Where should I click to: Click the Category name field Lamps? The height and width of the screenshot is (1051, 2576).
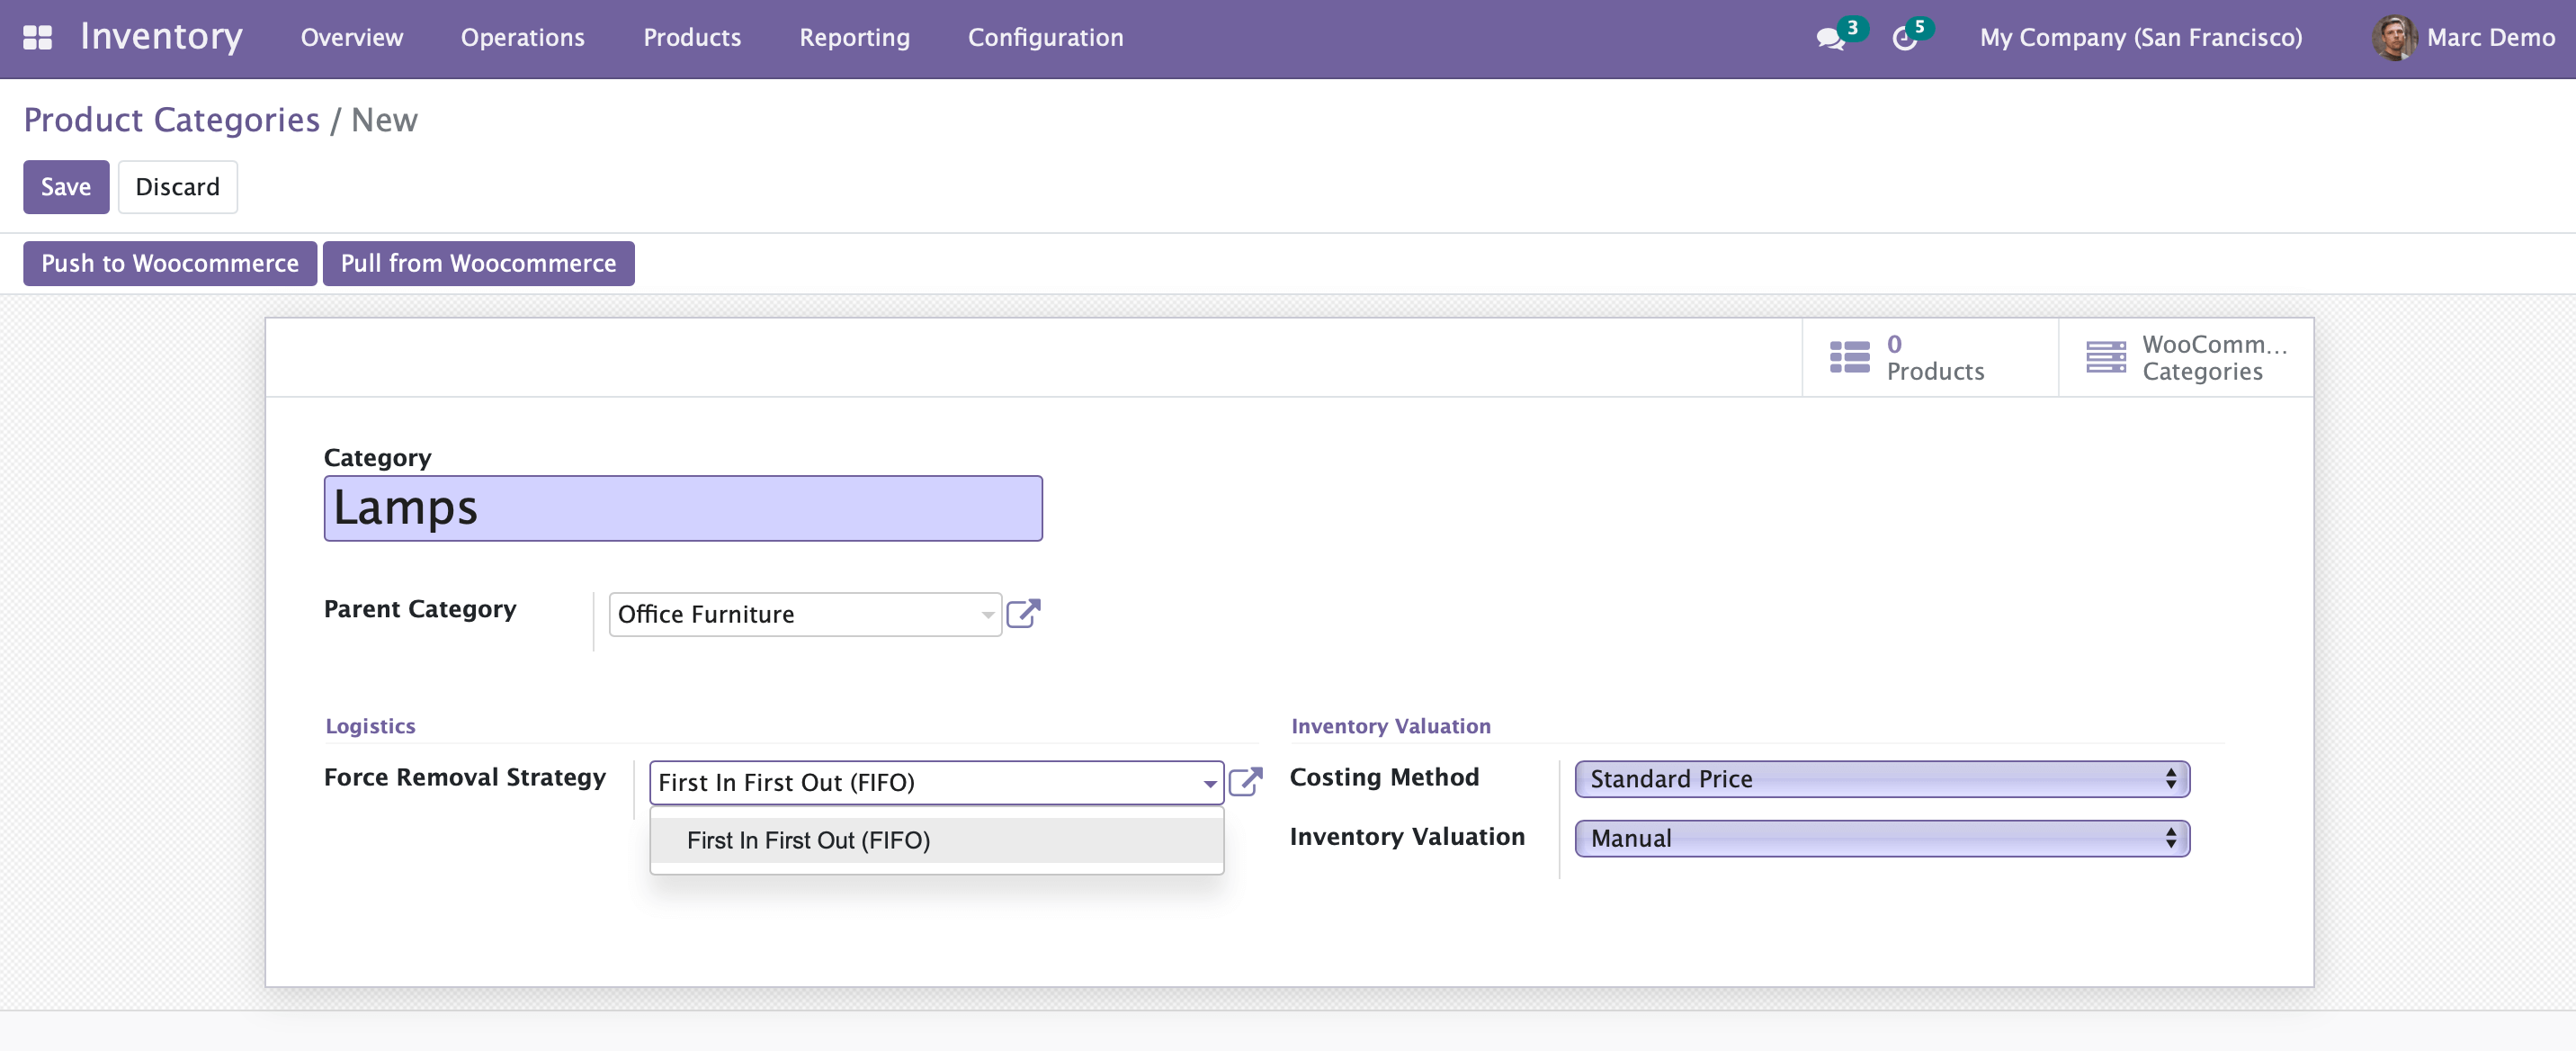click(682, 508)
